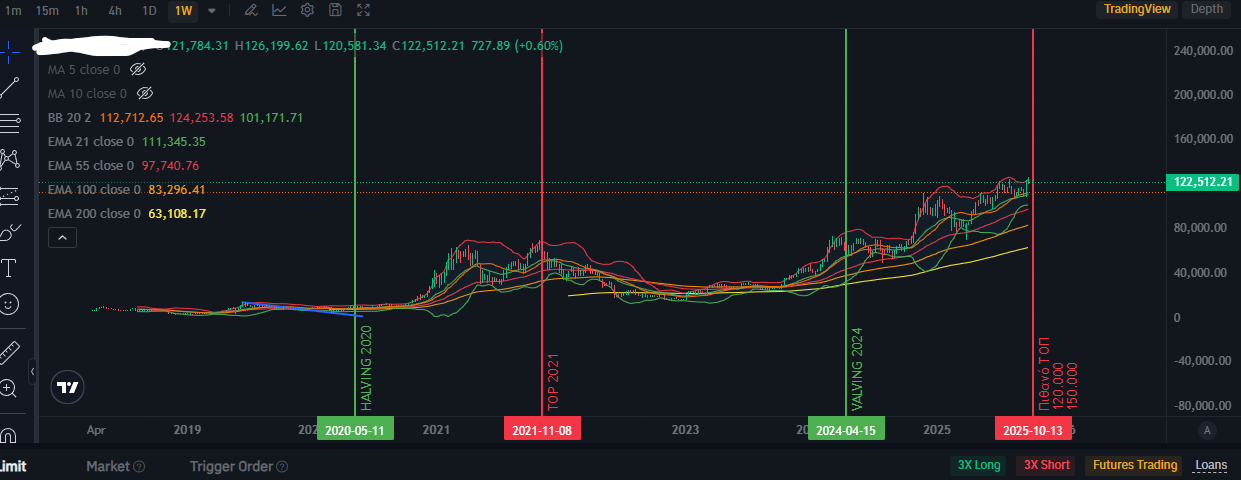Click the pencil drawing toolbar icon

(250, 10)
